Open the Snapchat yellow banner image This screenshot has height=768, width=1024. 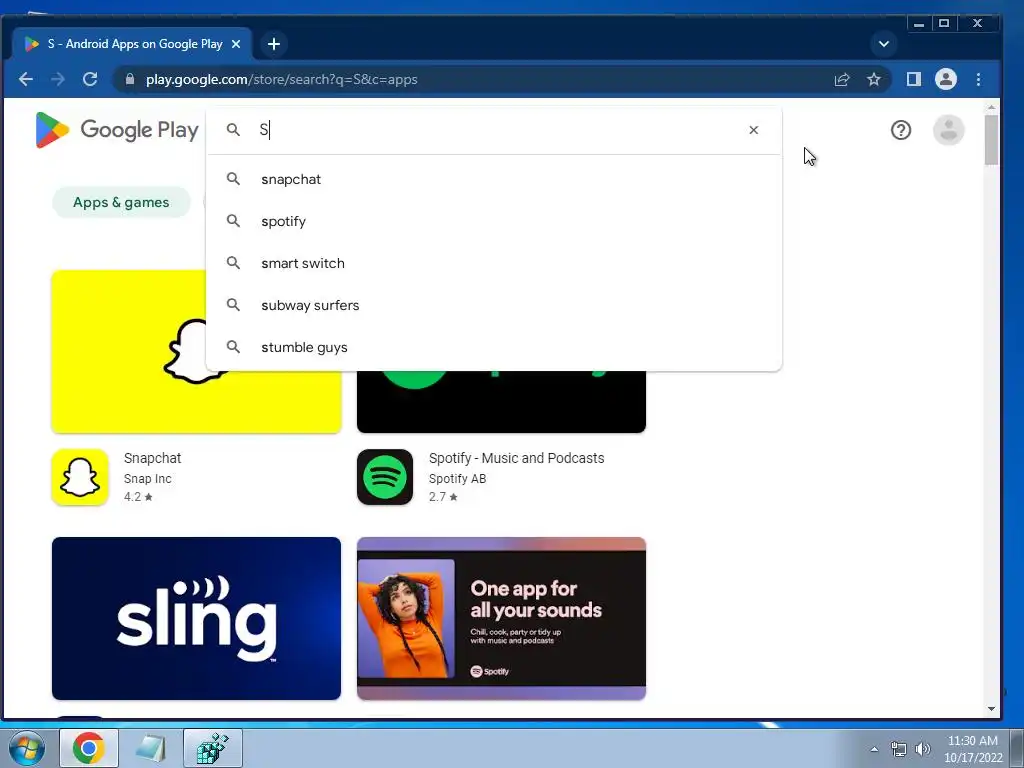click(129, 351)
